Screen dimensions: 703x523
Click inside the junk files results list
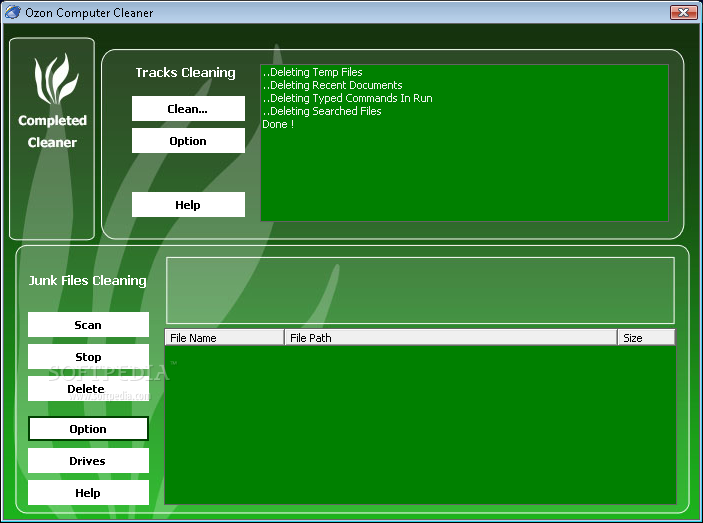click(420, 425)
